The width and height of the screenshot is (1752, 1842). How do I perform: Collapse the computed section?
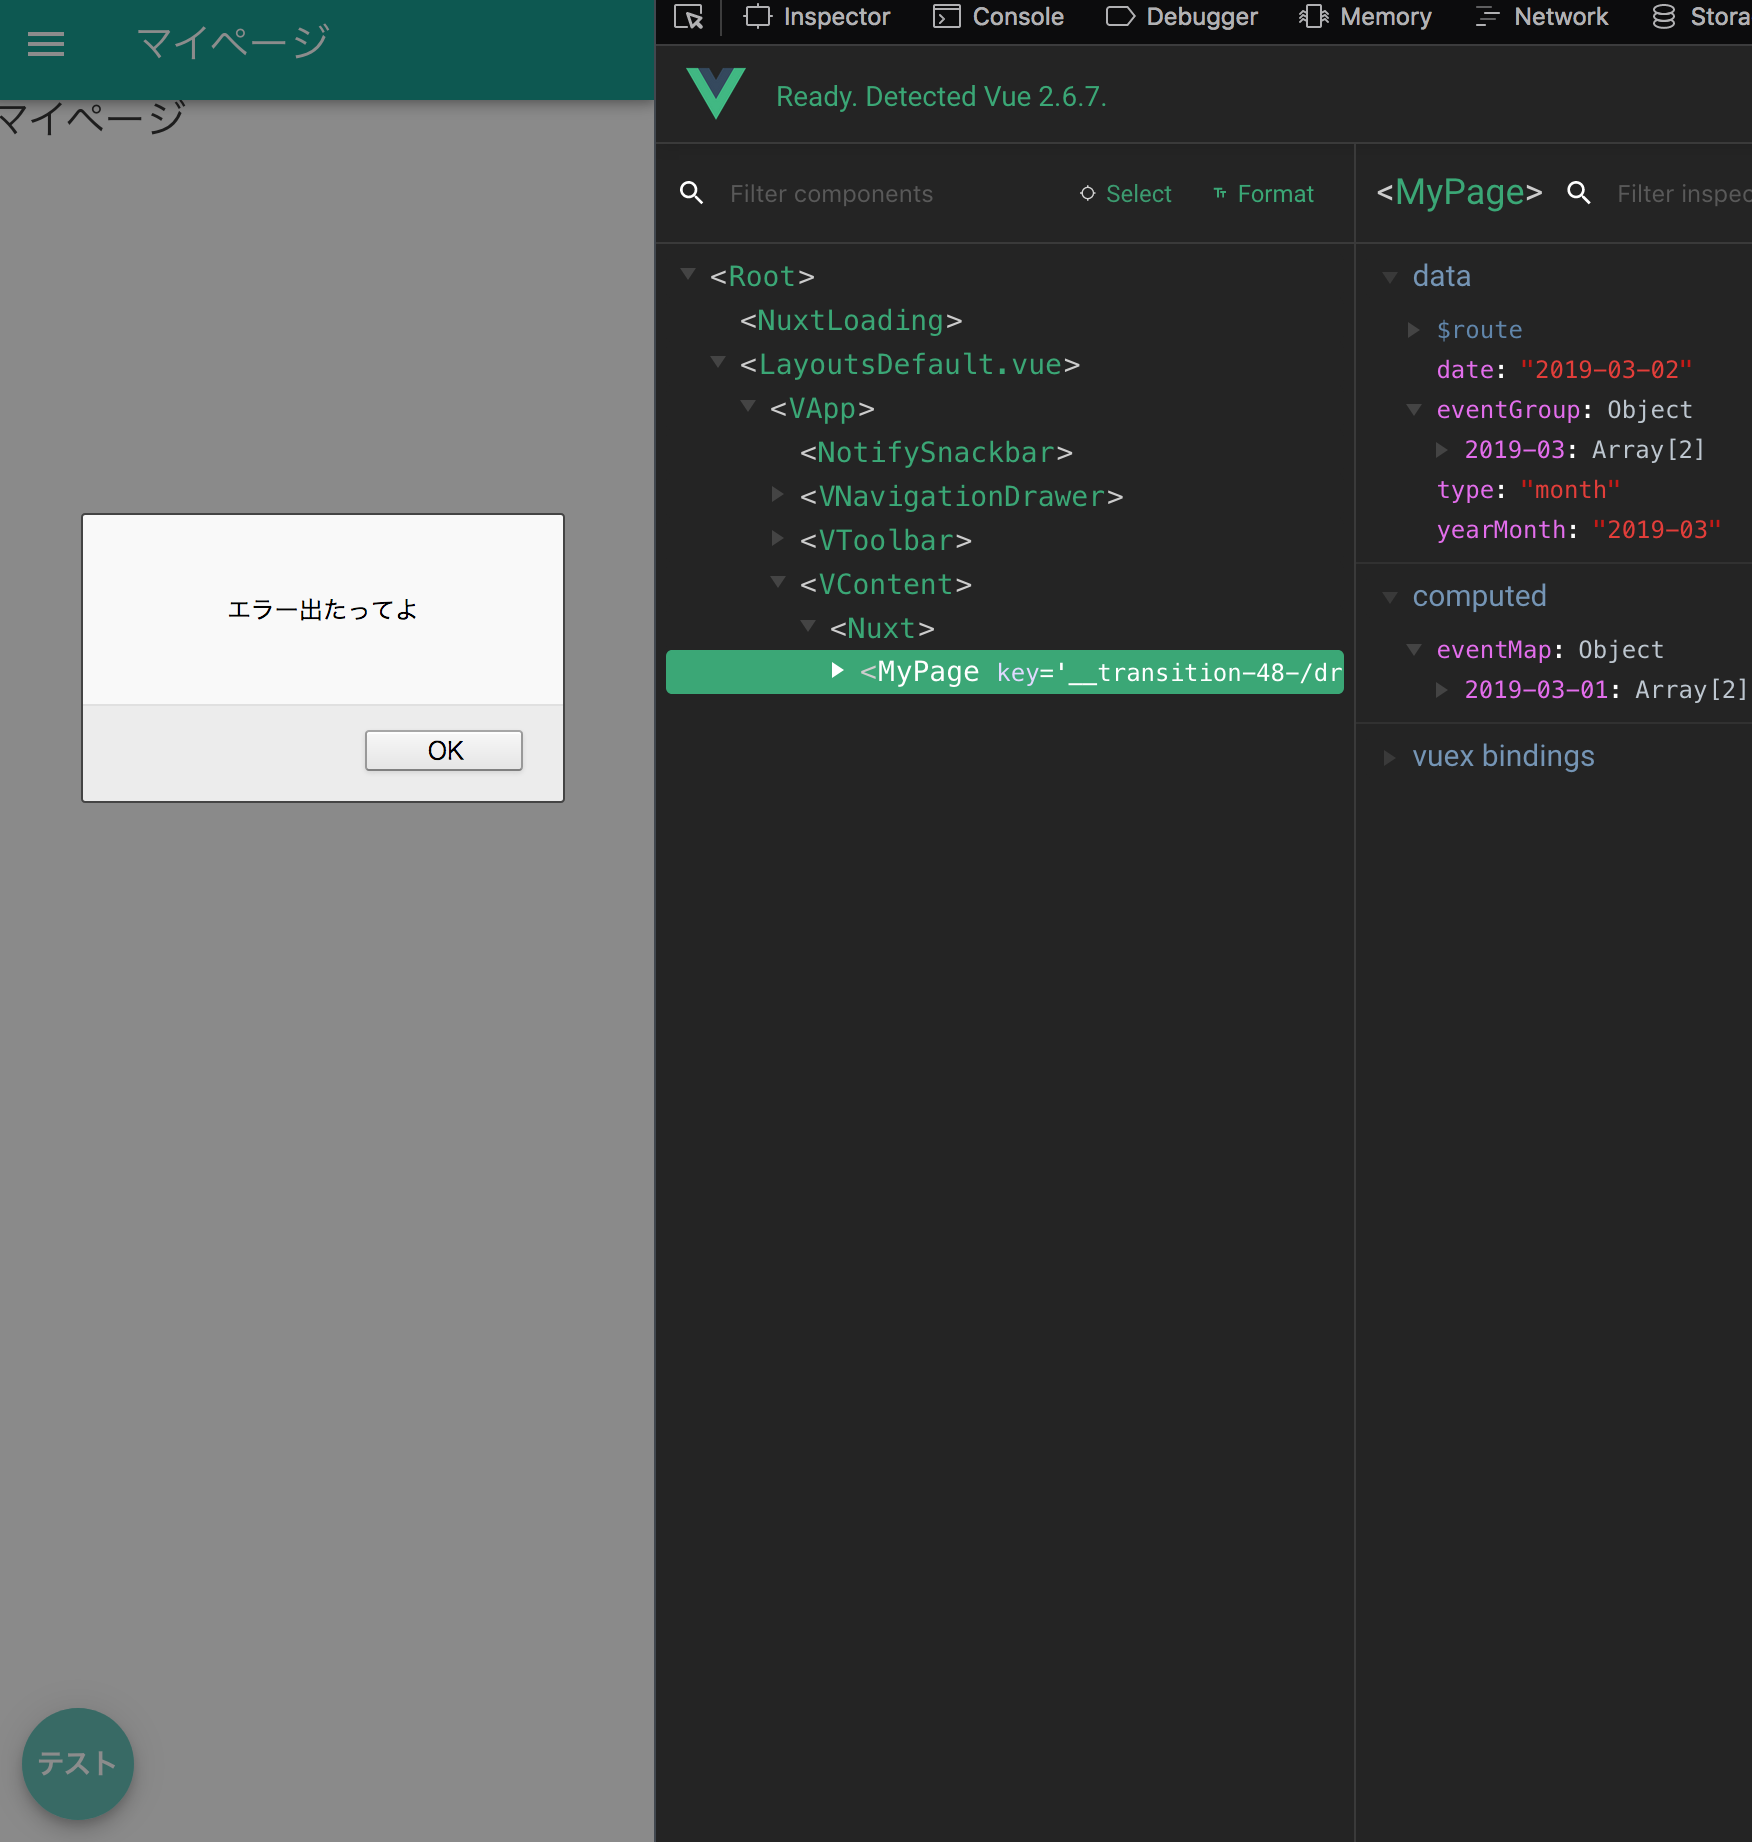tap(1389, 597)
